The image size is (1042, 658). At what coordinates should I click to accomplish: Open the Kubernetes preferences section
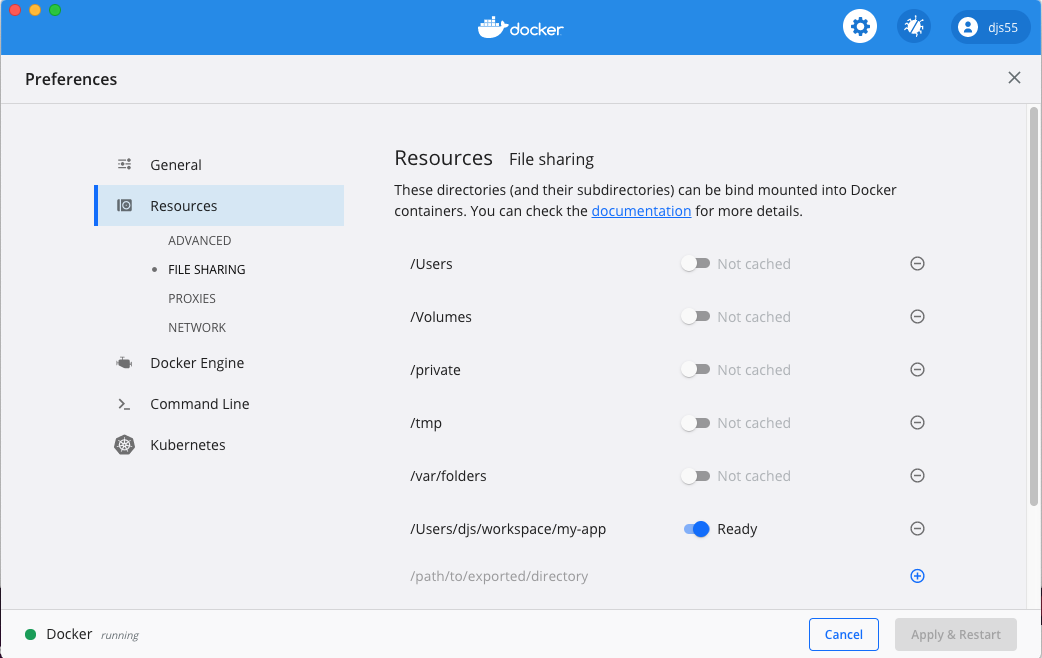187,445
